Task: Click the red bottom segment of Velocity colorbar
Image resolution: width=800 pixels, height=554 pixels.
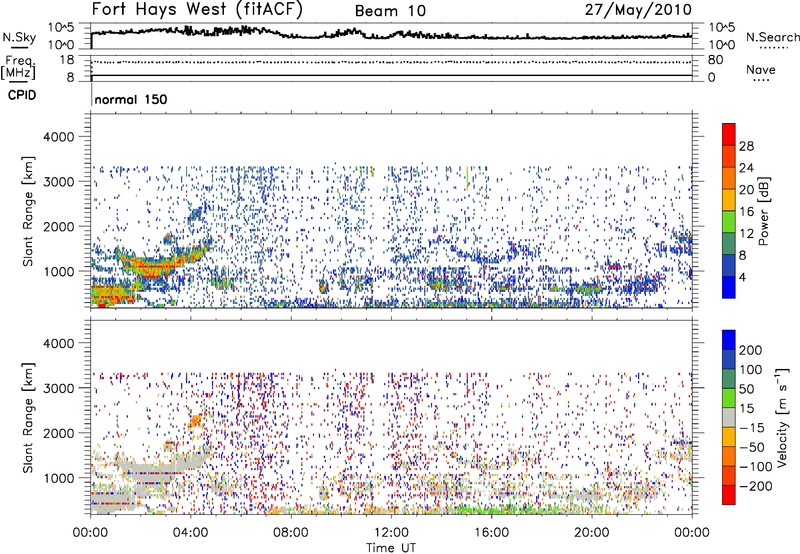Action: 729,495
